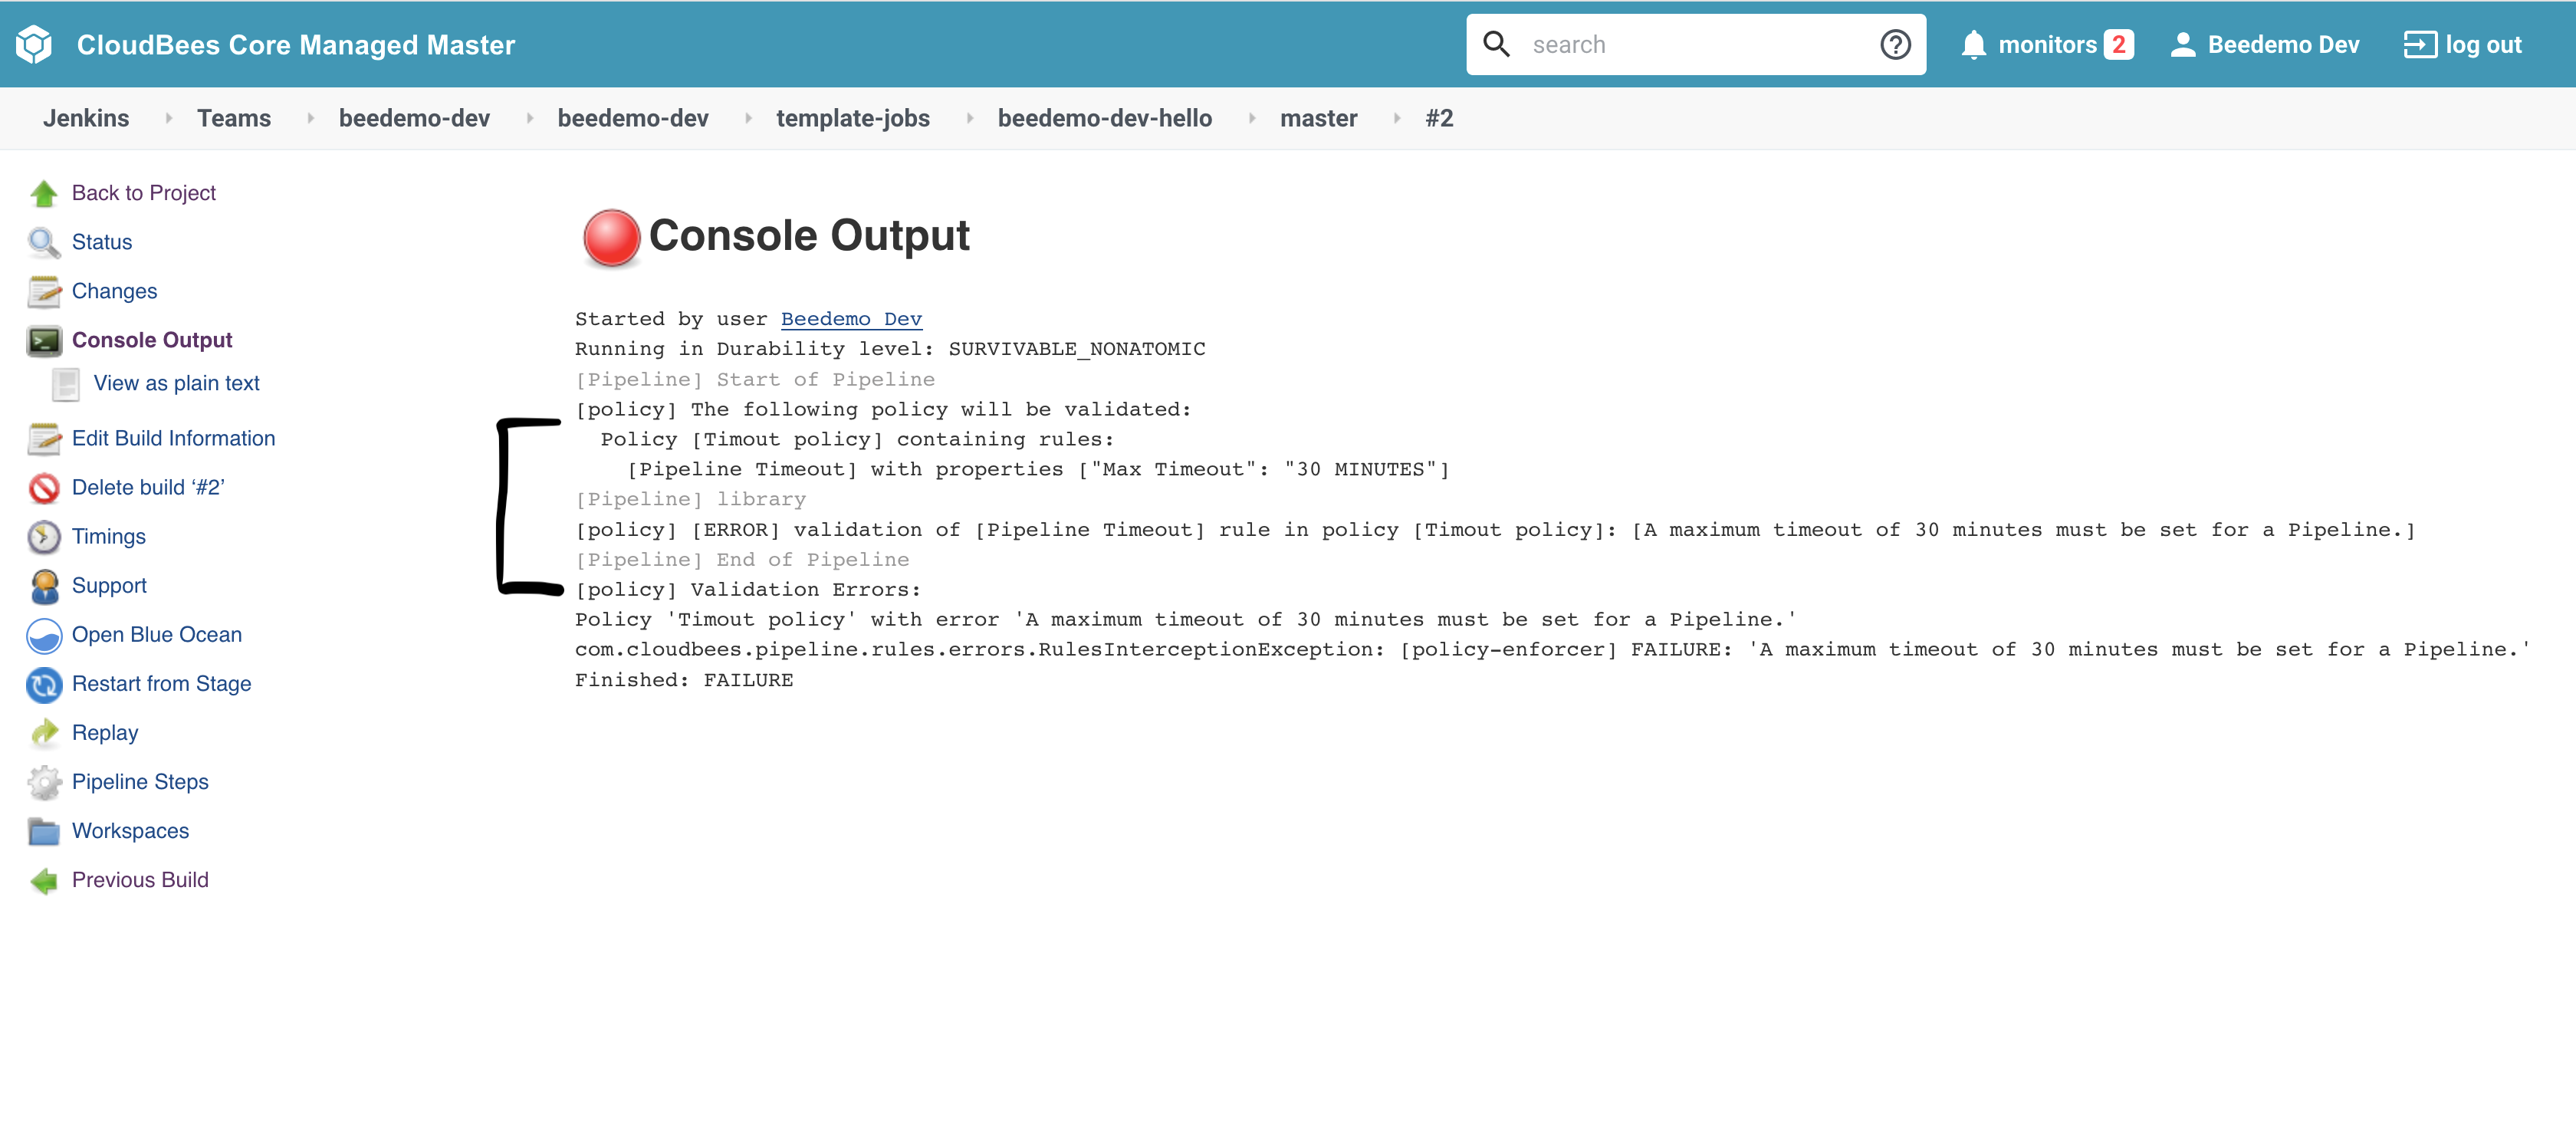Click the monitors count badge 2
Viewport: 2576px width, 1124px height.
(2118, 45)
